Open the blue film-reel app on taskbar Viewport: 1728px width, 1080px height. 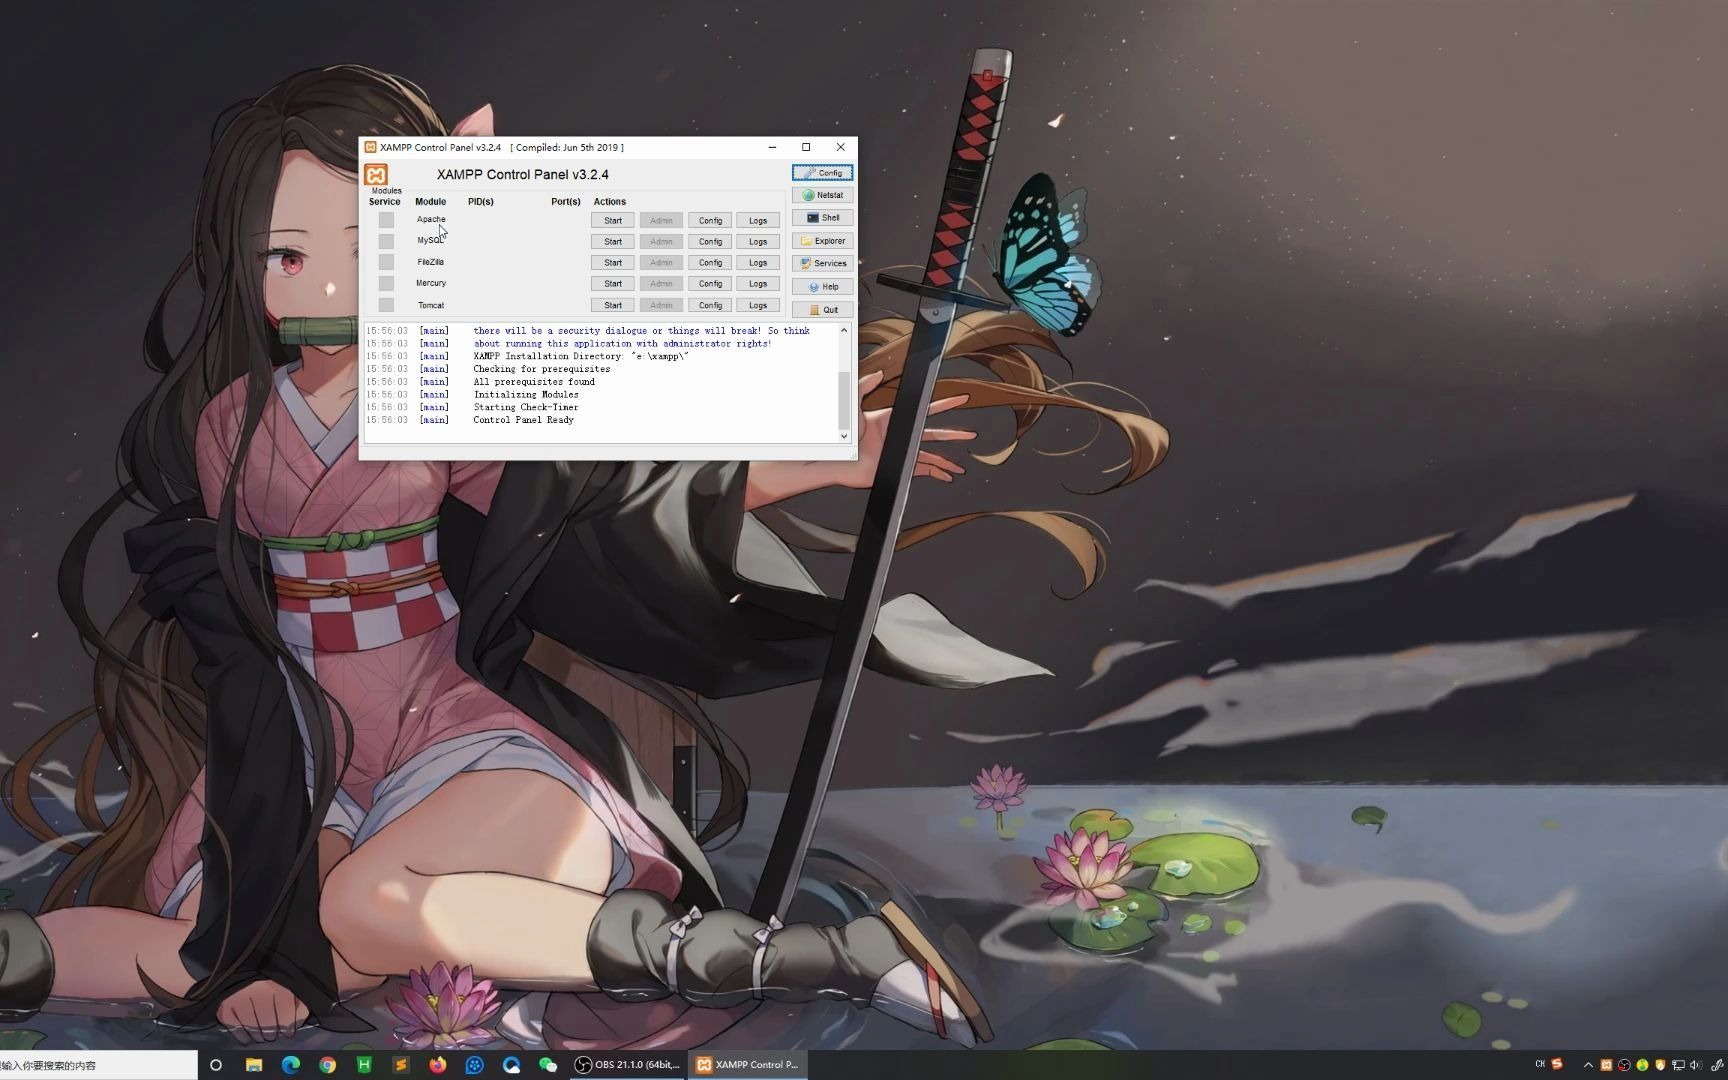pos(475,1065)
